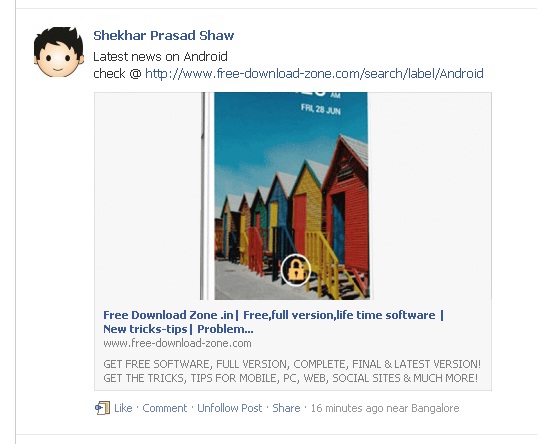Click the blank area left of the phone image
The width and height of the screenshot is (542, 444).
tap(147, 196)
